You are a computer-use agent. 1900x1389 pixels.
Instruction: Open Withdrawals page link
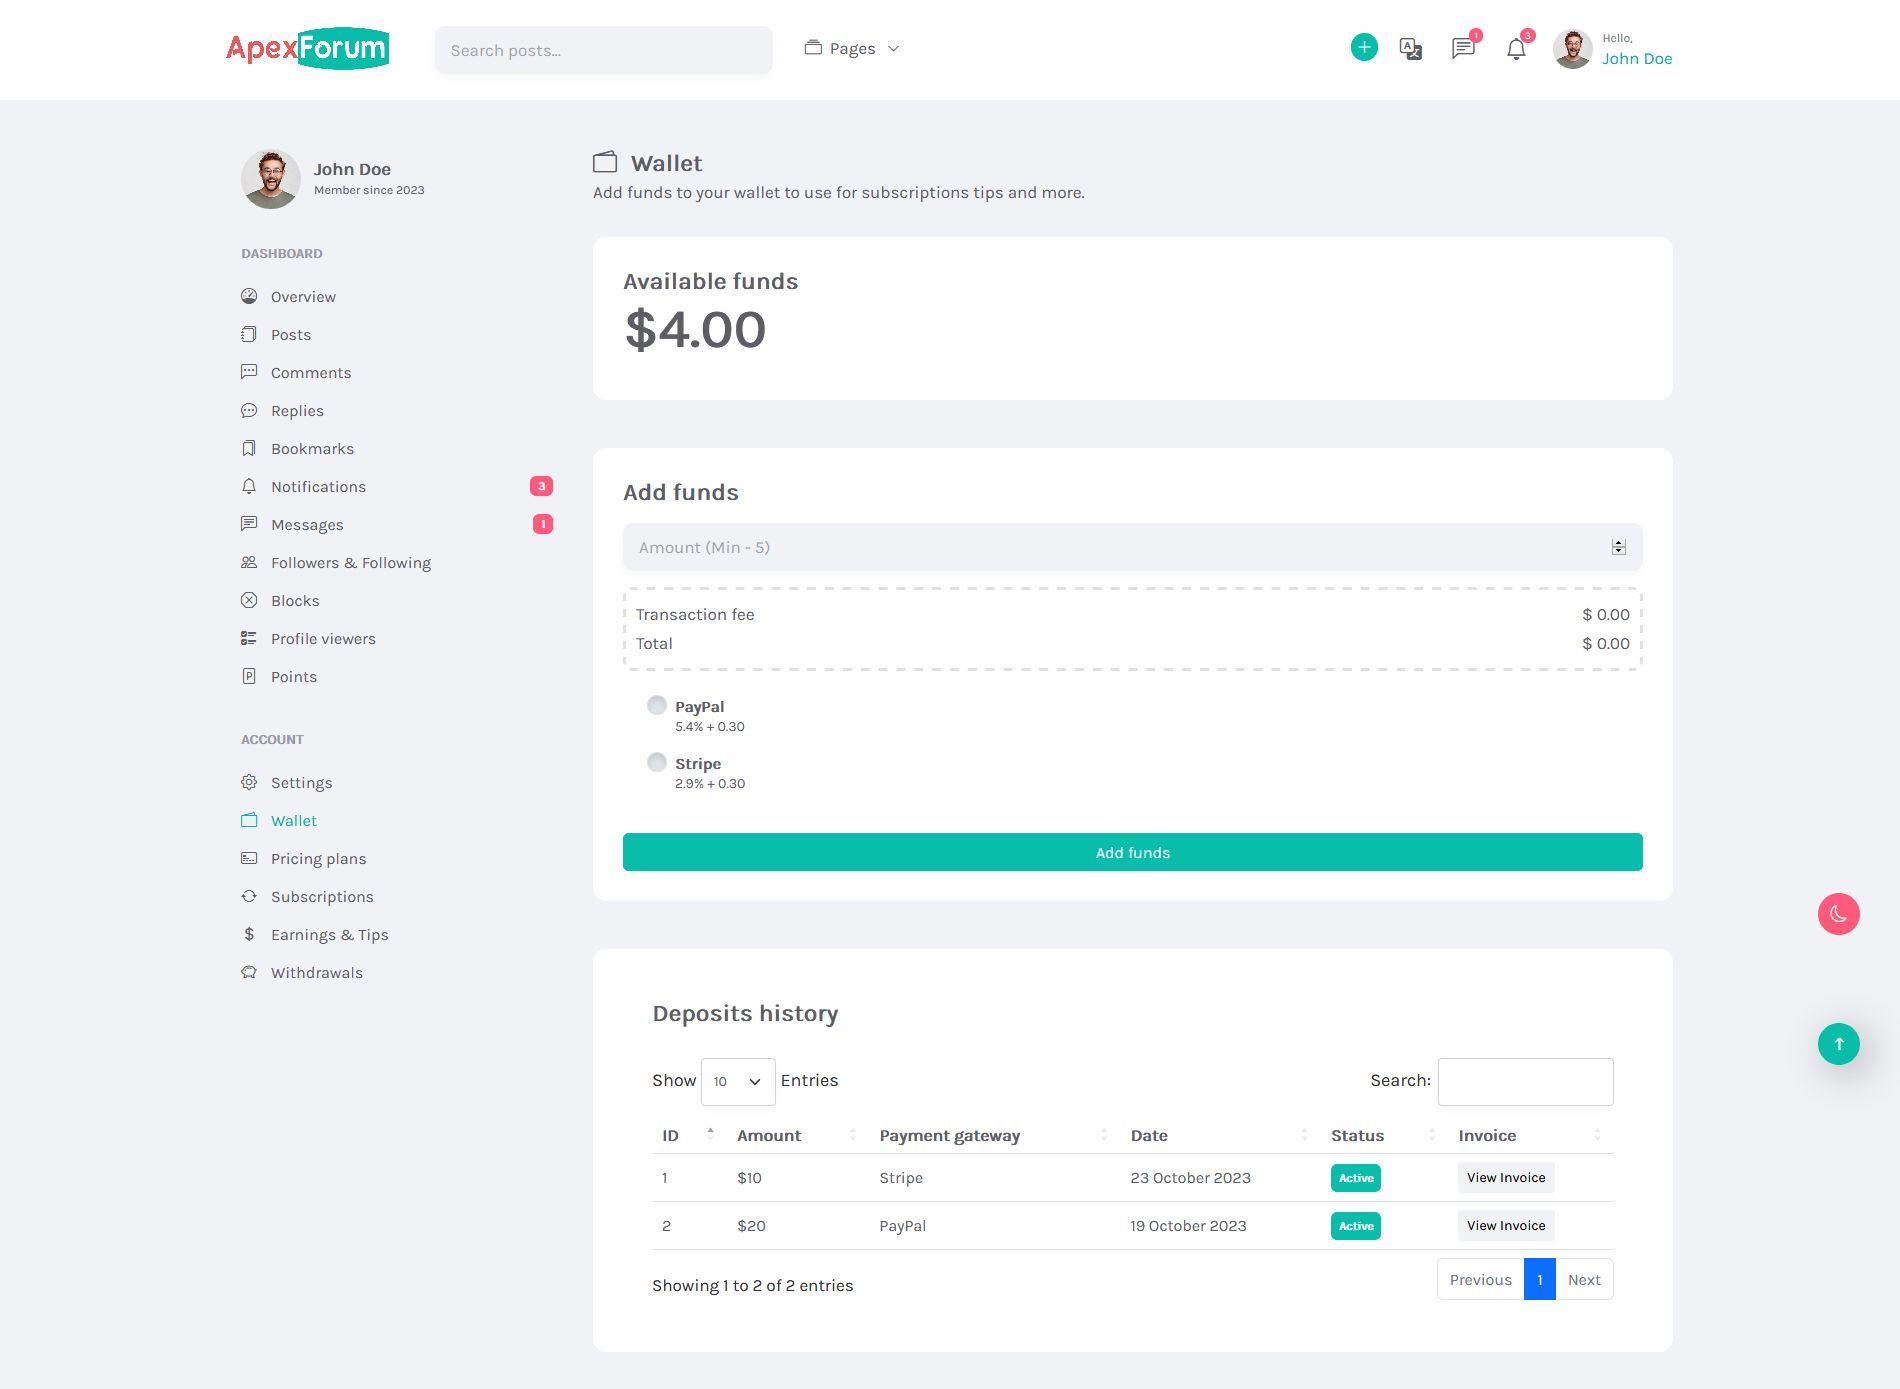pyautogui.click(x=317, y=973)
